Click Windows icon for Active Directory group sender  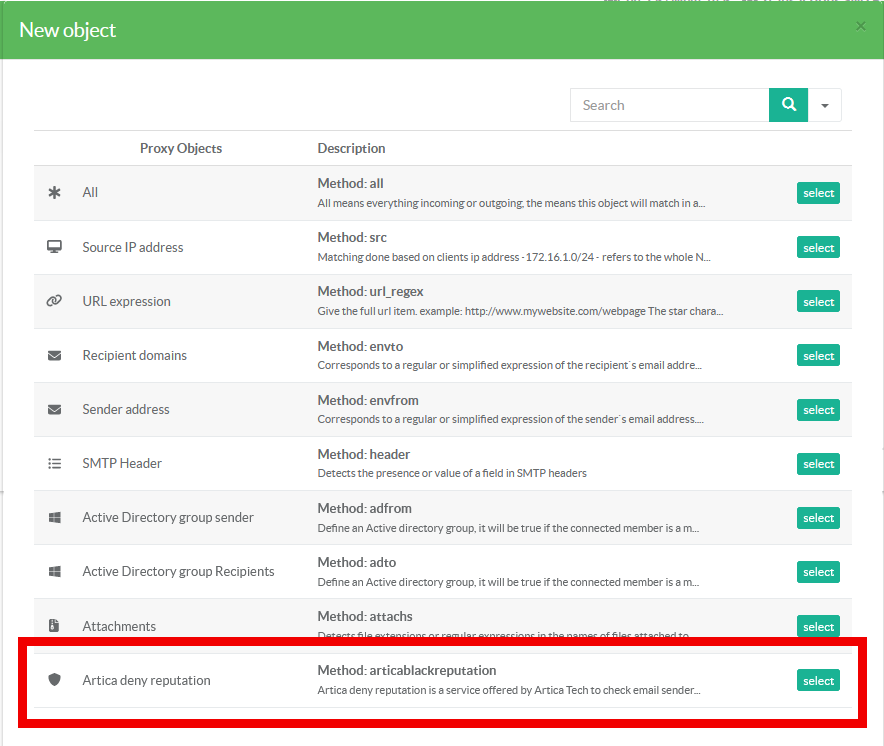(x=55, y=518)
